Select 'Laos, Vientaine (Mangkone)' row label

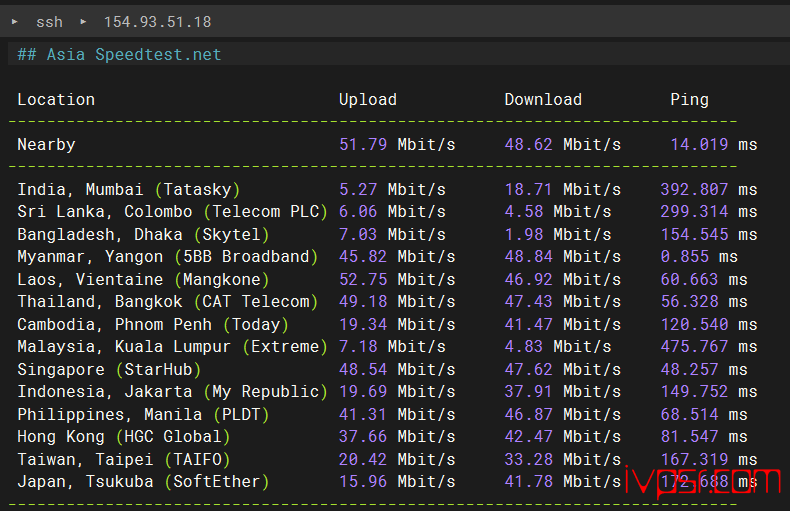143,280
